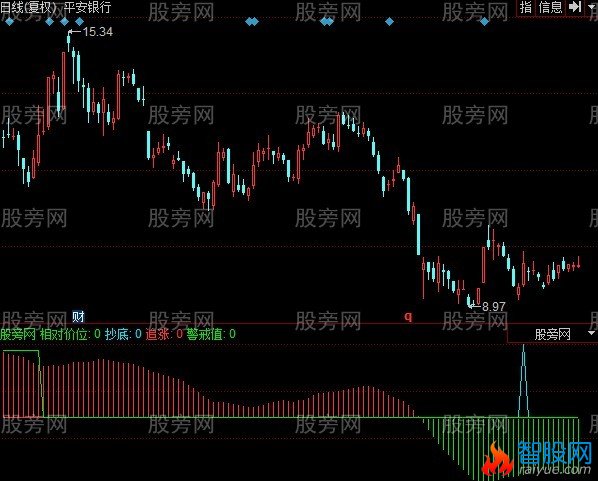Click the blue spike in indicator panel
Viewport: 598px width, 481px height.
coord(524,380)
